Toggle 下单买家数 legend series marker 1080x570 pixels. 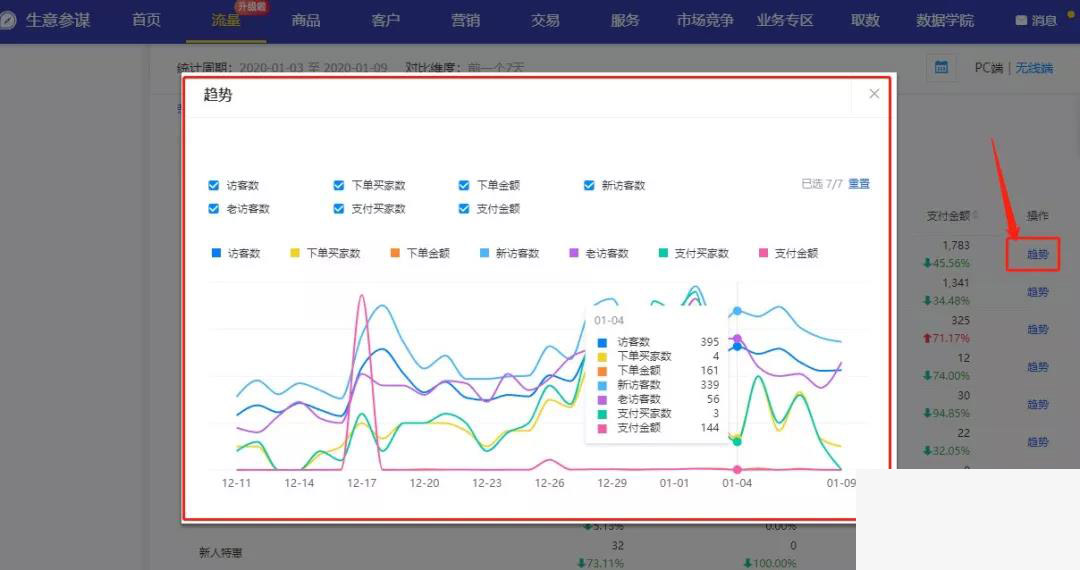295,253
